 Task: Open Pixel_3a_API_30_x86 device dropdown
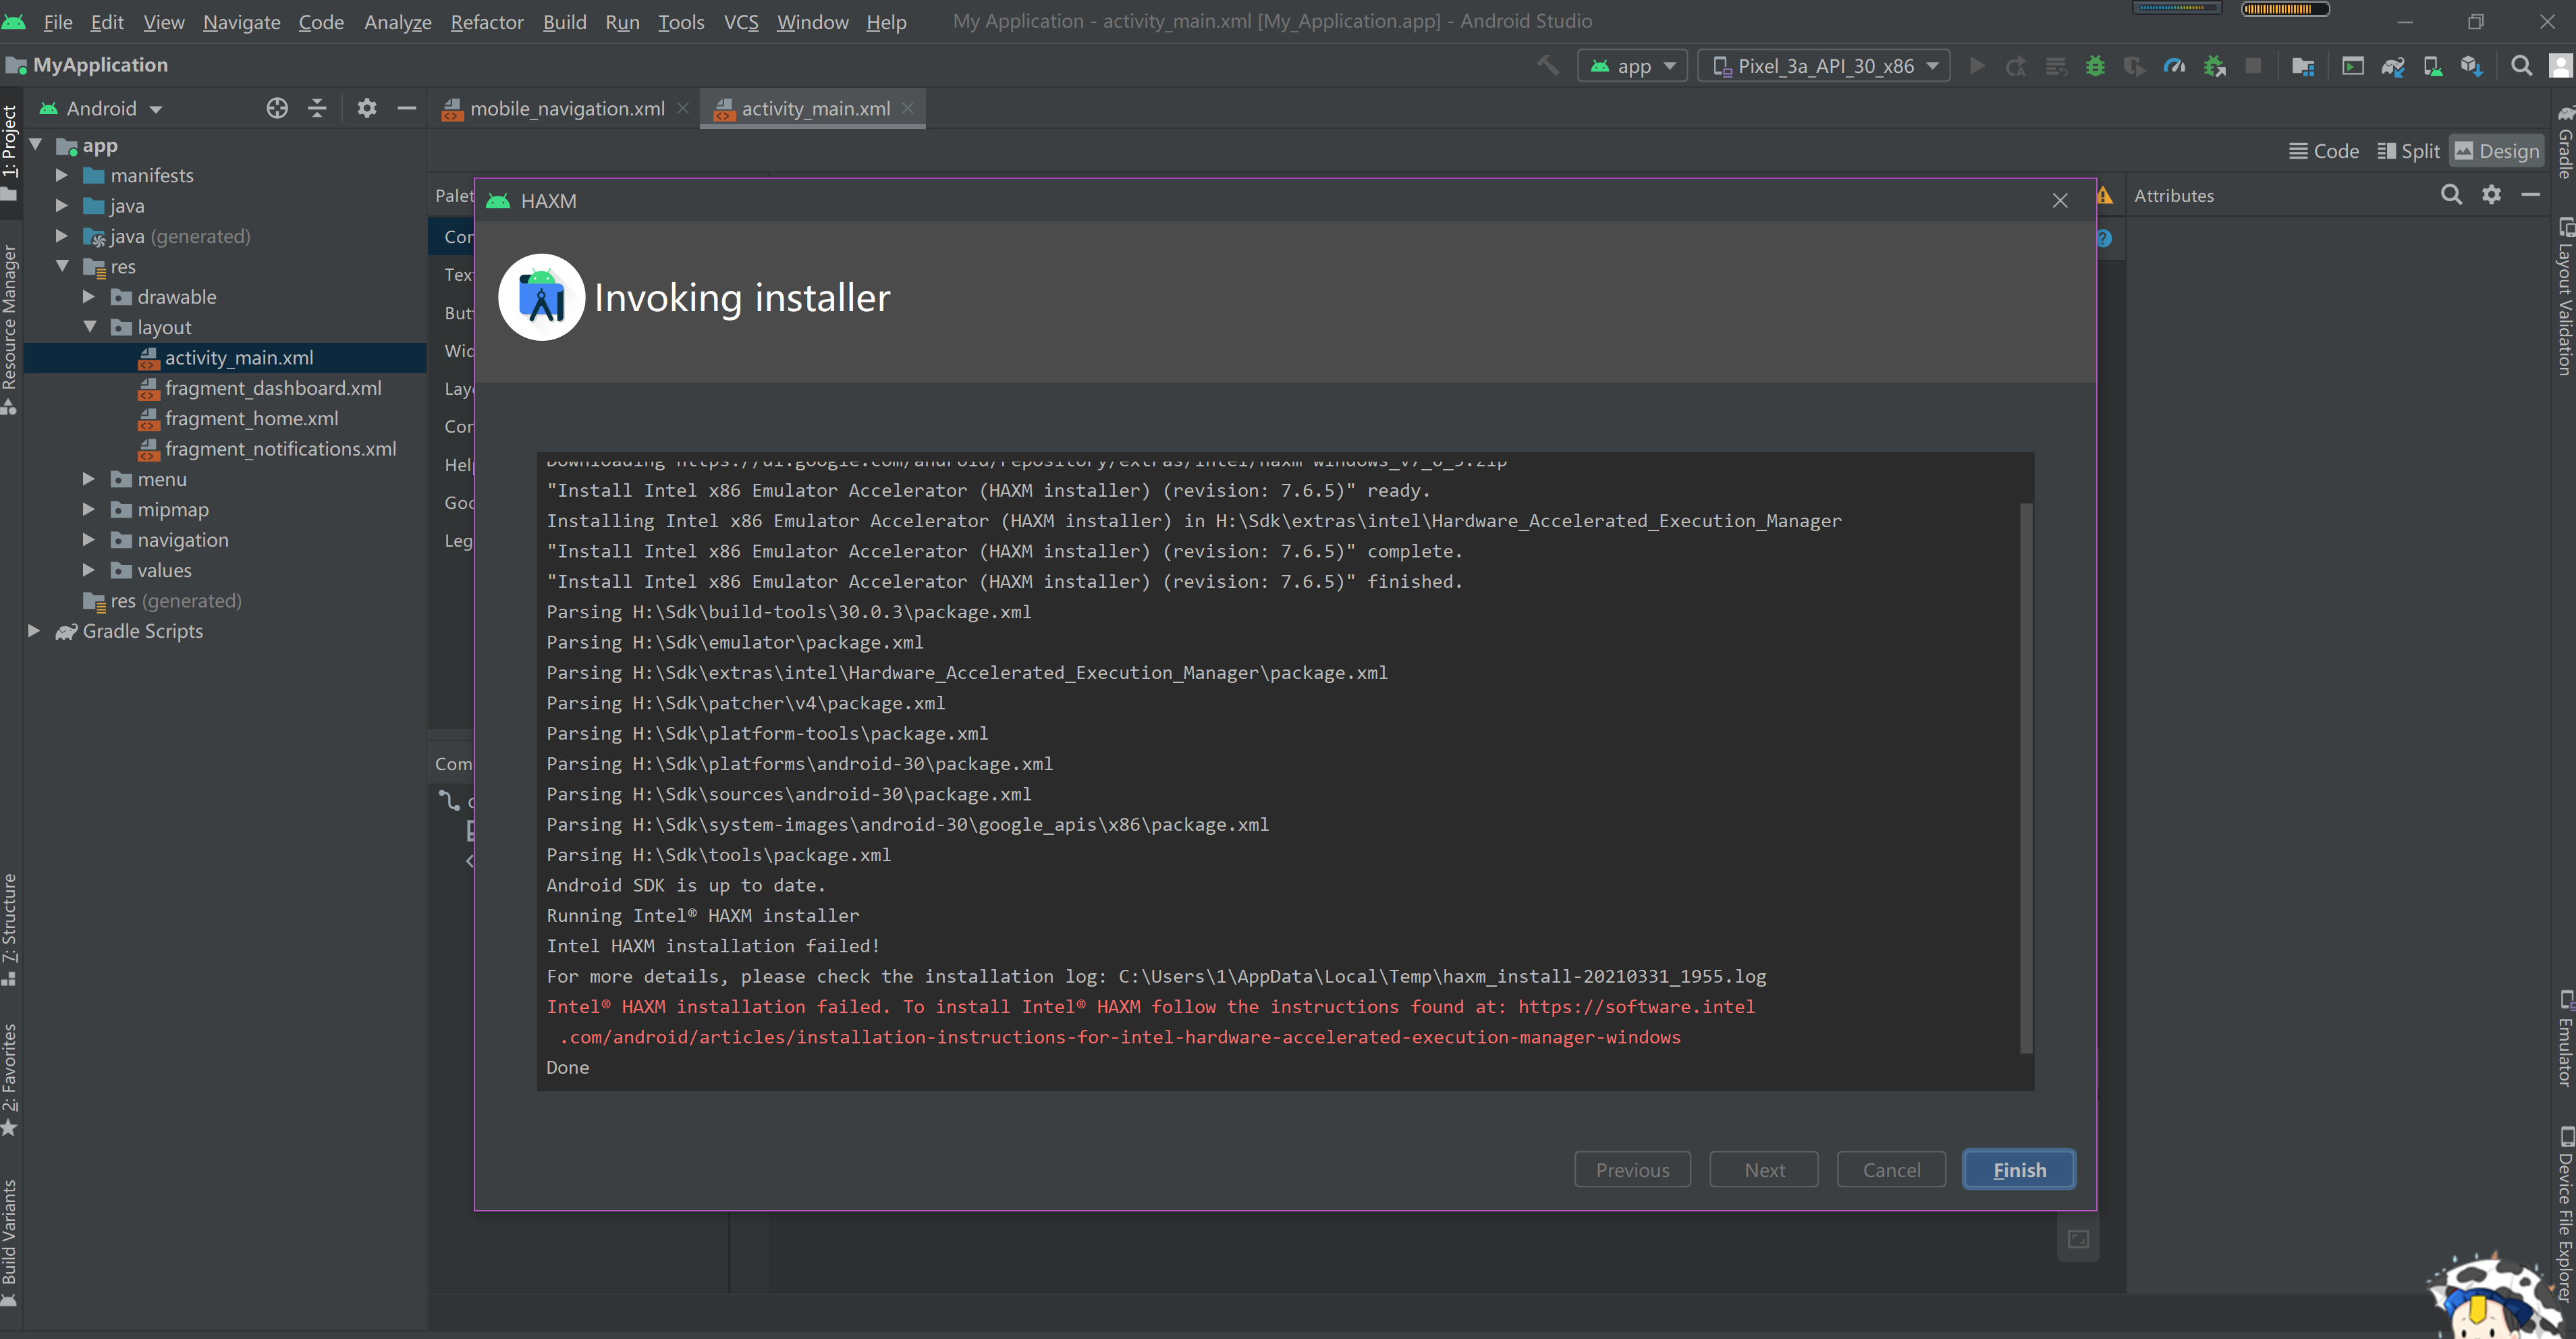[x=1824, y=66]
